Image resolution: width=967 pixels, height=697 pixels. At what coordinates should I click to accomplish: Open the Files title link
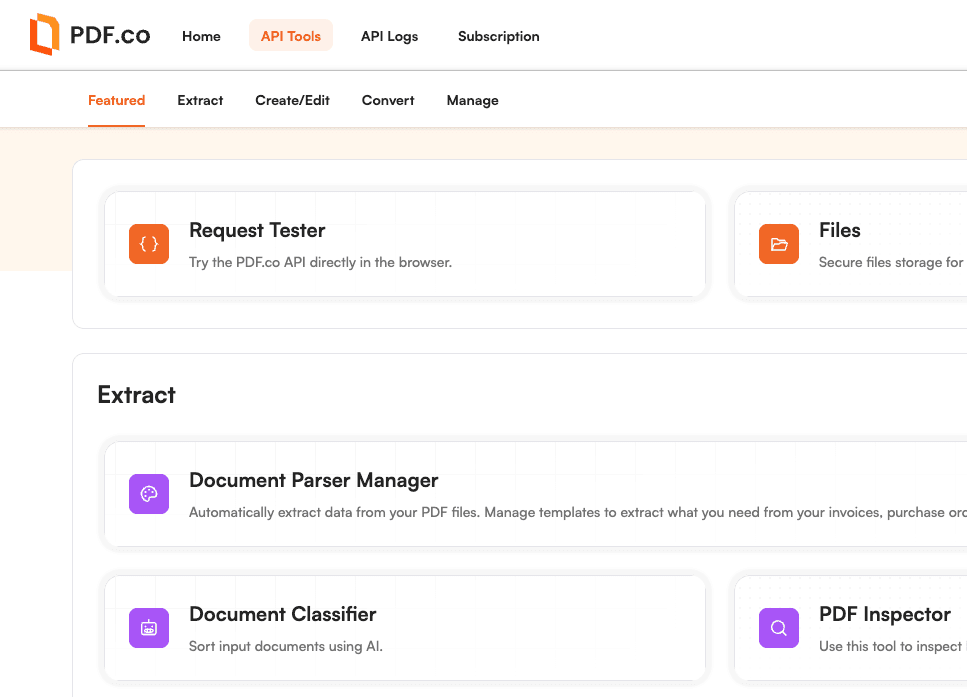tap(839, 230)
